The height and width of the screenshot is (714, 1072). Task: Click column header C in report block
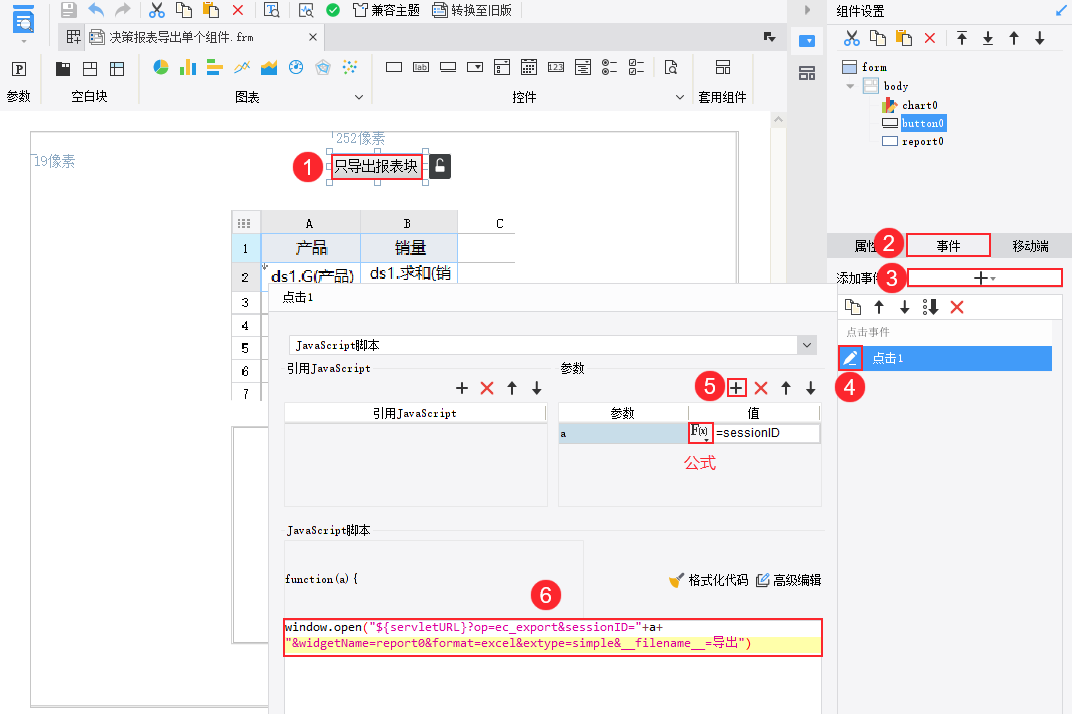point(499,224)
